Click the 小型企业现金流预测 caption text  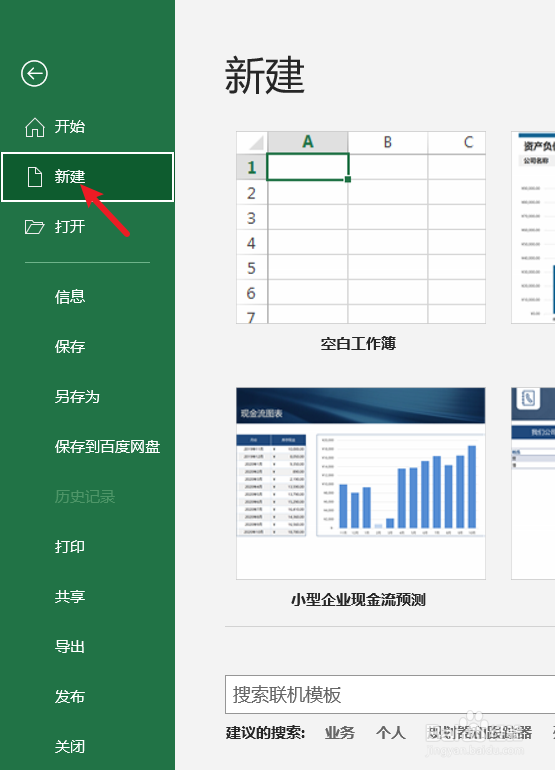coord(359,600)
